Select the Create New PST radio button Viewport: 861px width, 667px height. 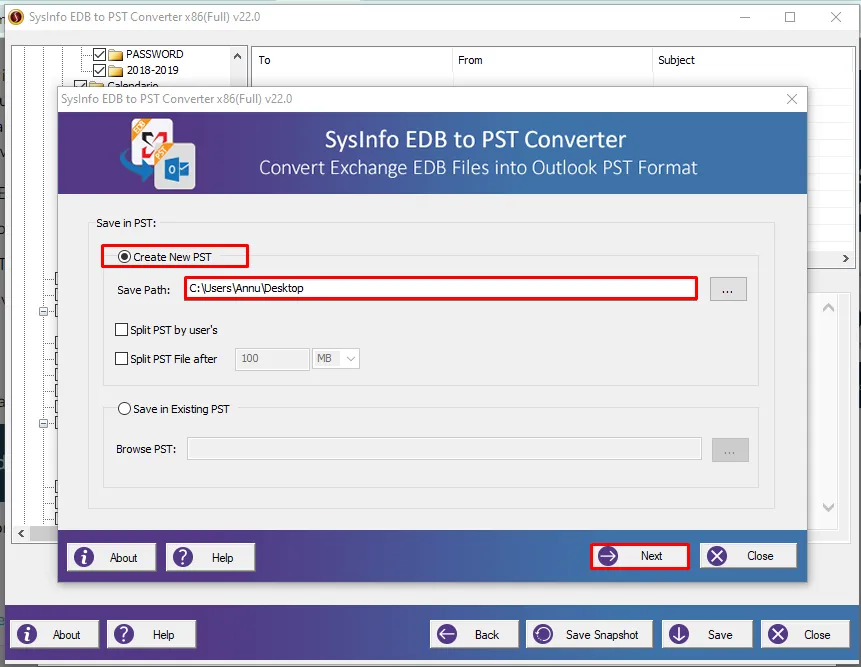click(x=125, y=256)
